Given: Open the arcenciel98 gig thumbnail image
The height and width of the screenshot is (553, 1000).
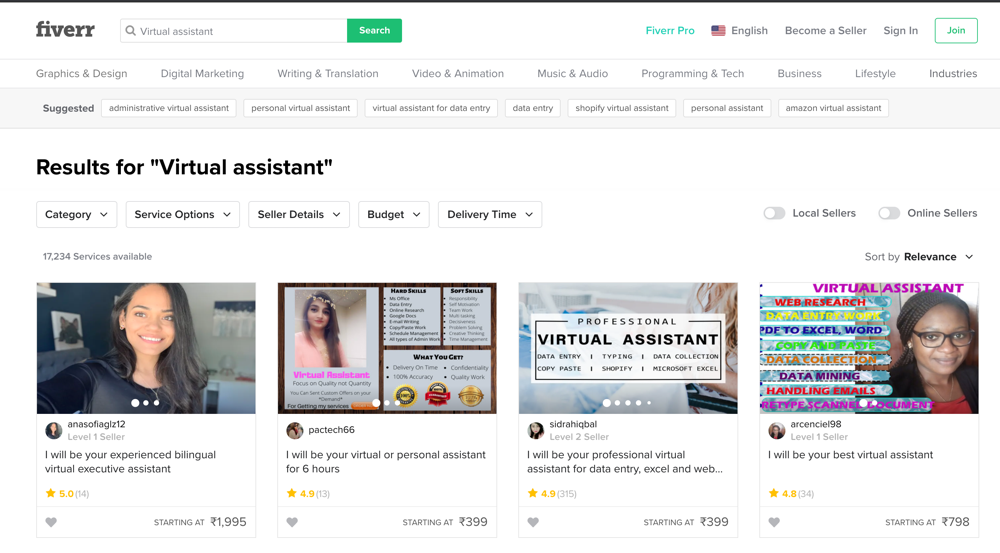Looking at the screenshot, I should [869, 348].
